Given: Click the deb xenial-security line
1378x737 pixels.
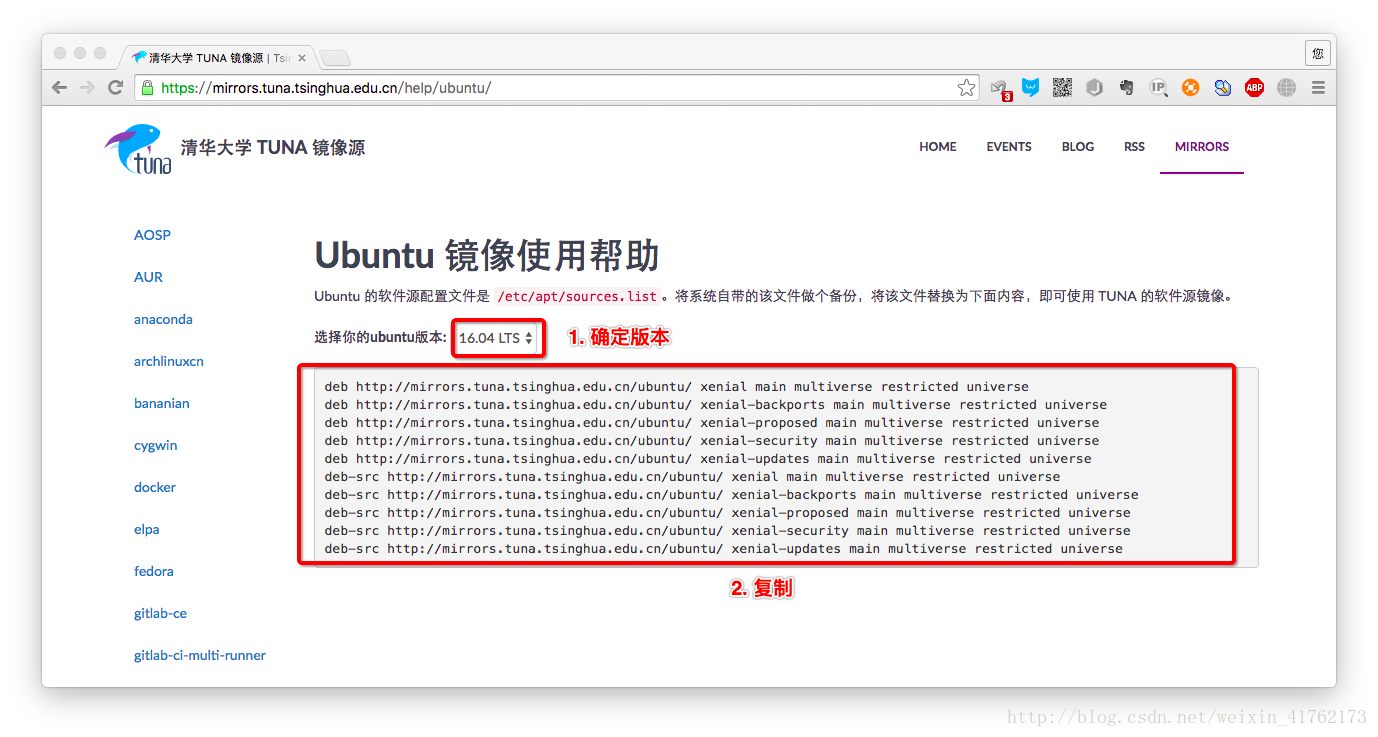Looking at the screenshot, I should pyautogui.click(x=712, y=441).
